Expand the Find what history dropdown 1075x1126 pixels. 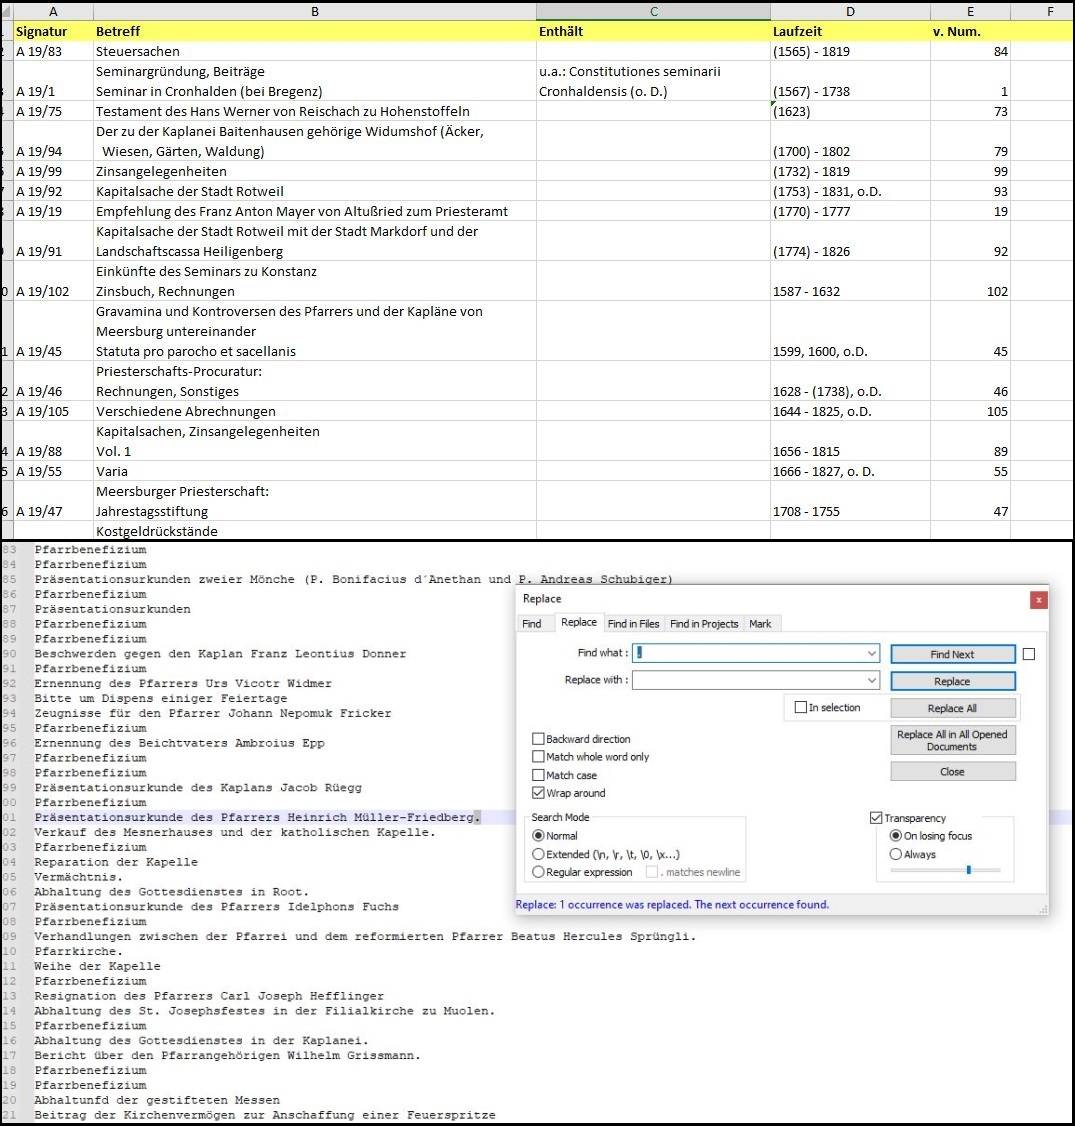pyautogui.click(x=872, y=653)
